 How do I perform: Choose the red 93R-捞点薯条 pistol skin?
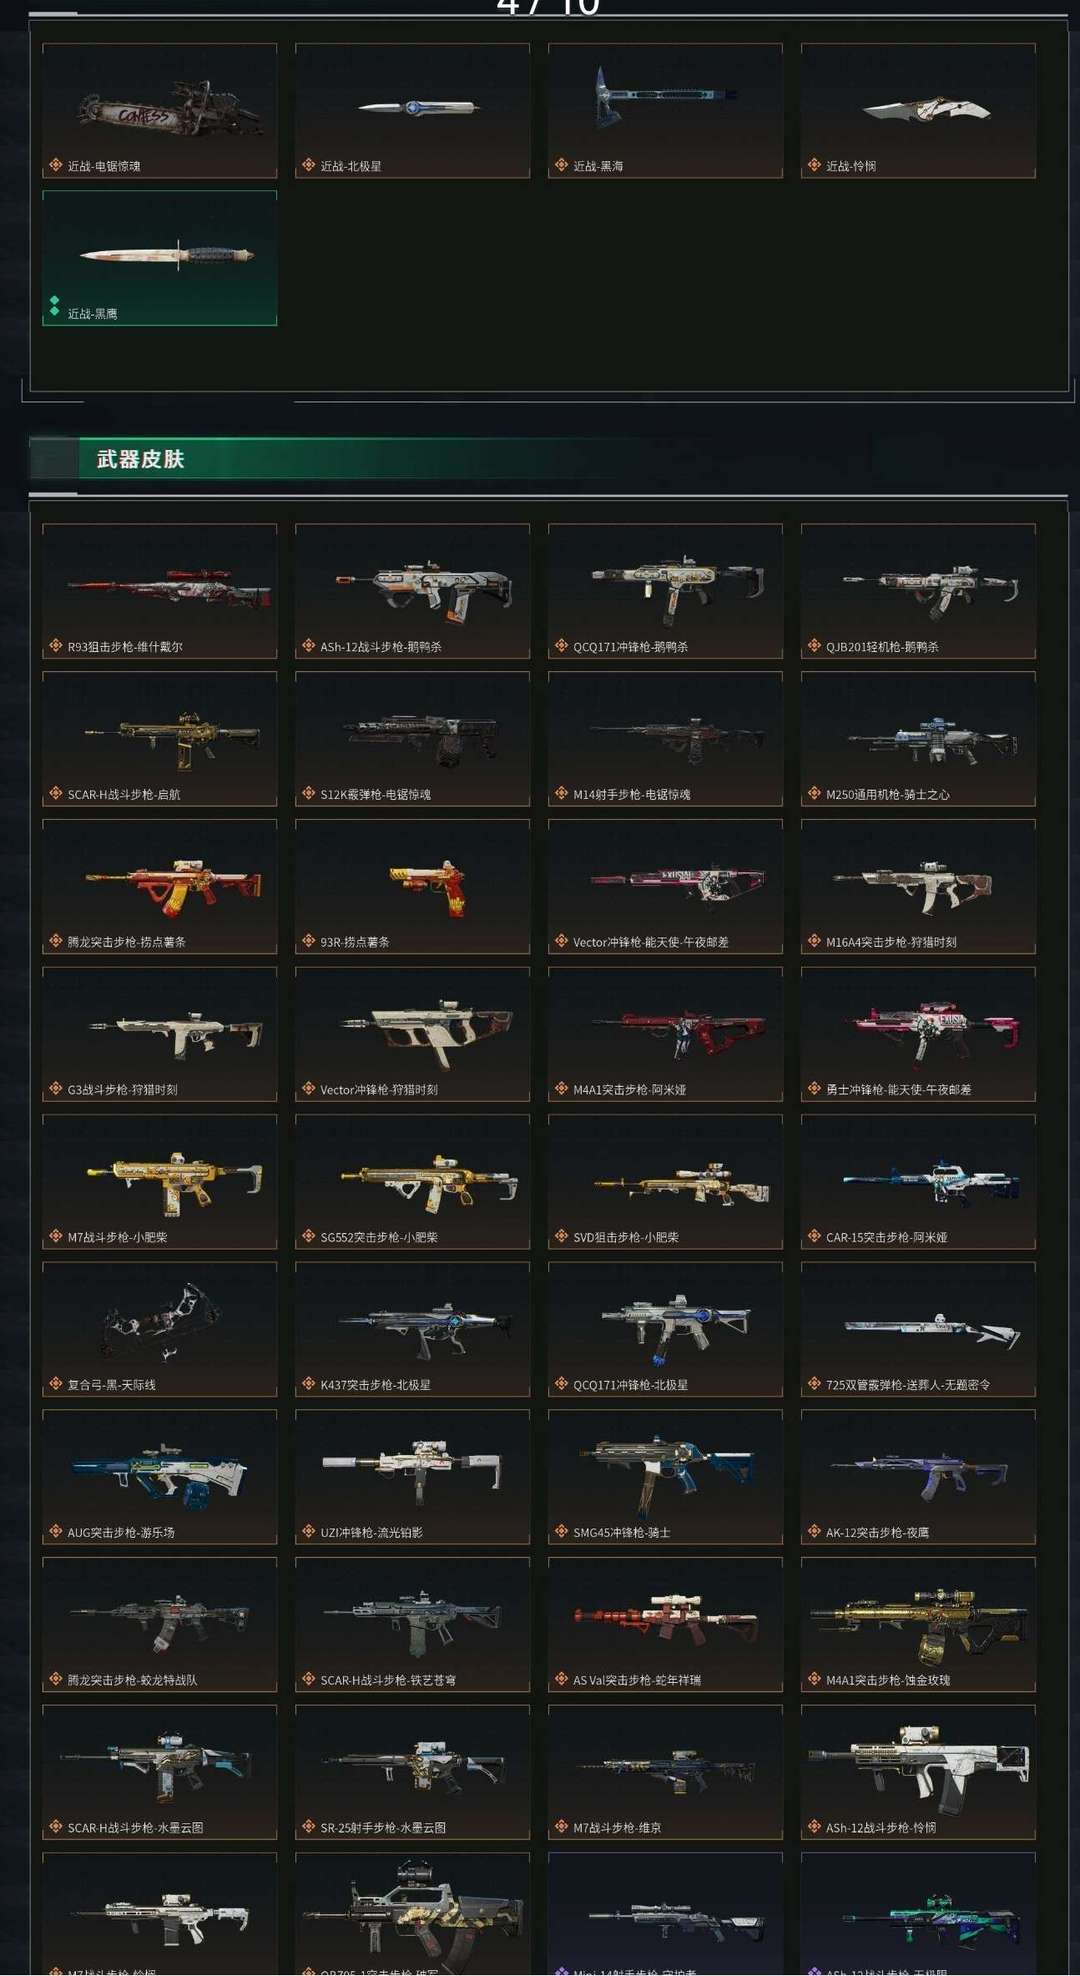(x=412, y=886)
